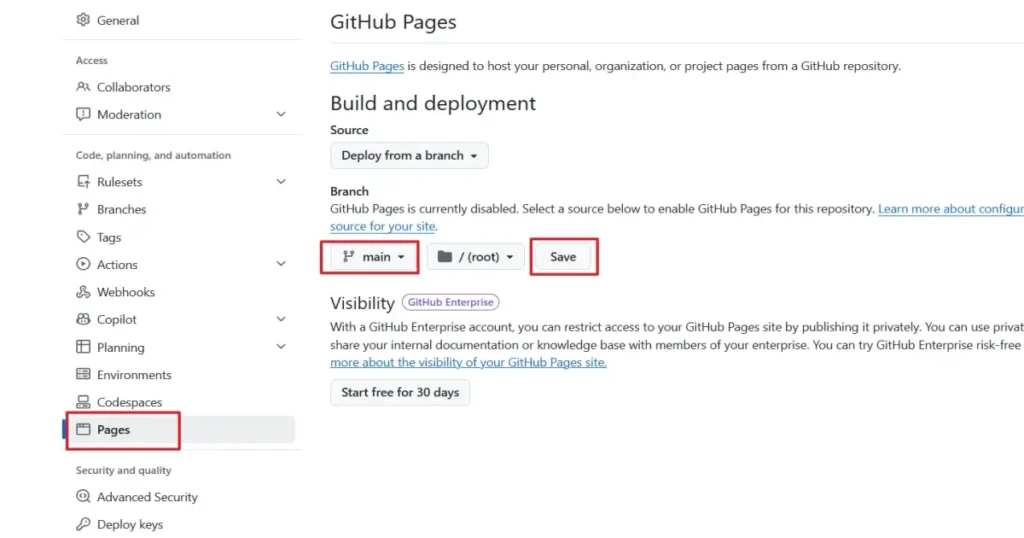Click the Copilot icon in sidebar
1024x538 pixels.
pyautogui.click(x=83, y=319)
